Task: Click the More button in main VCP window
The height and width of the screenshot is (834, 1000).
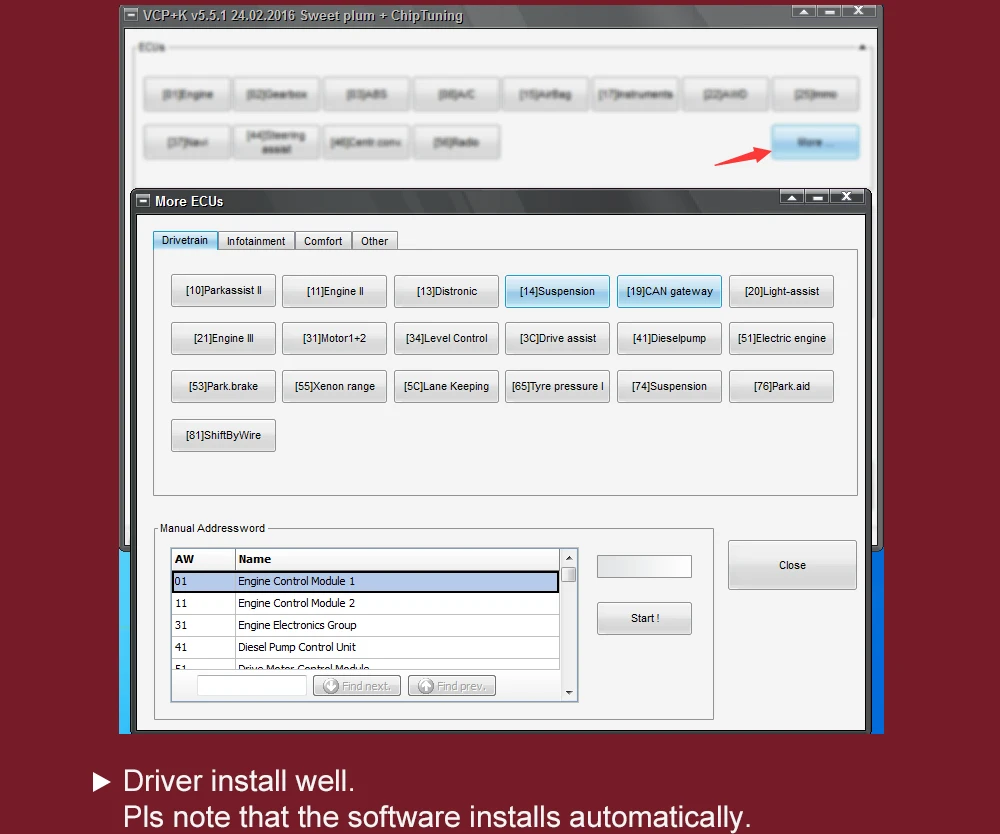Action: tap(815, 142)
